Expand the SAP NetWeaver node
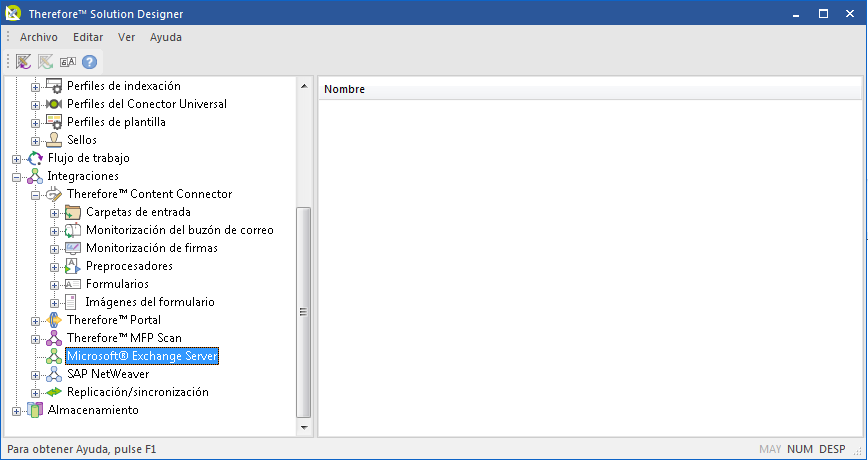This screenshot has width=868, height=461. [x=35, y=375]
